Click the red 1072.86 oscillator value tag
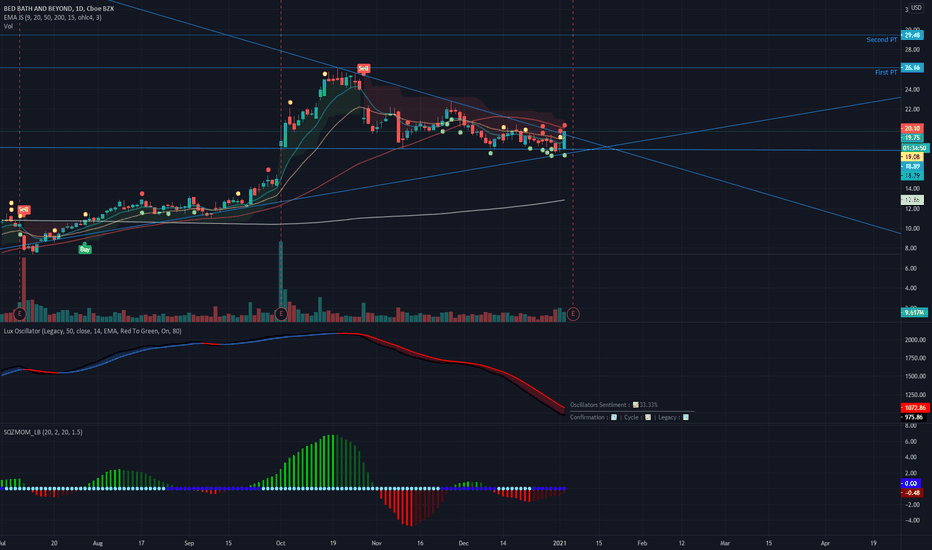The width and height of the screenshot is (932, 550). coord(915,408)
